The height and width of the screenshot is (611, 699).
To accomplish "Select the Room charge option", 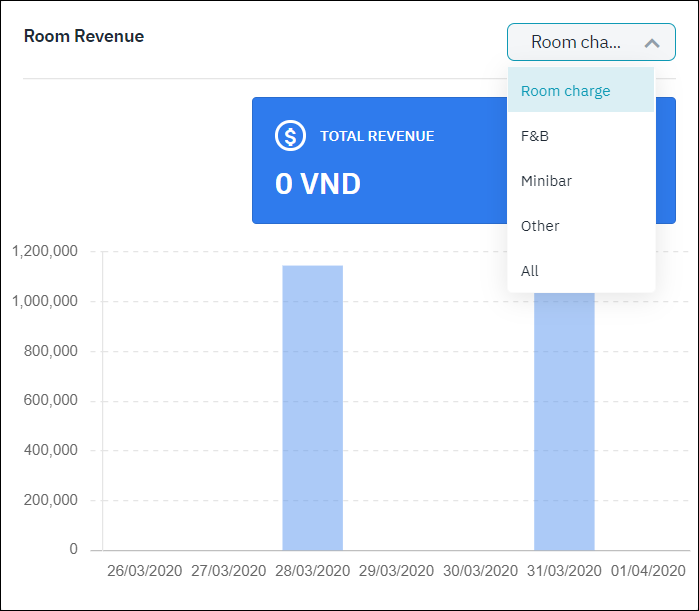I will click(565, 91).
